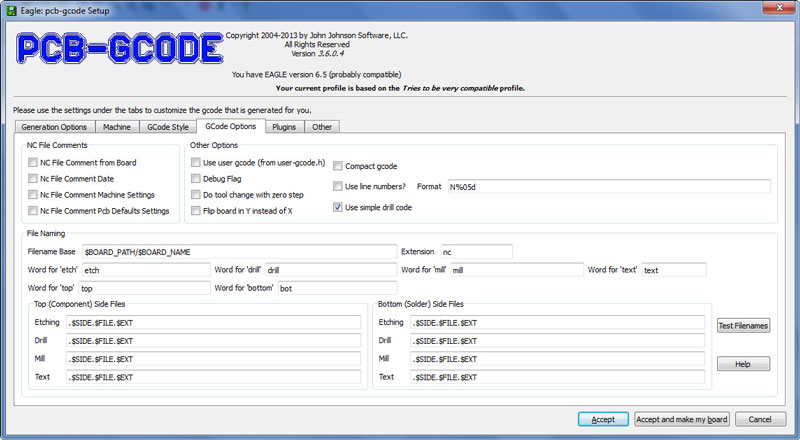Click the PCB-GCODE logo image

(119, 48)
